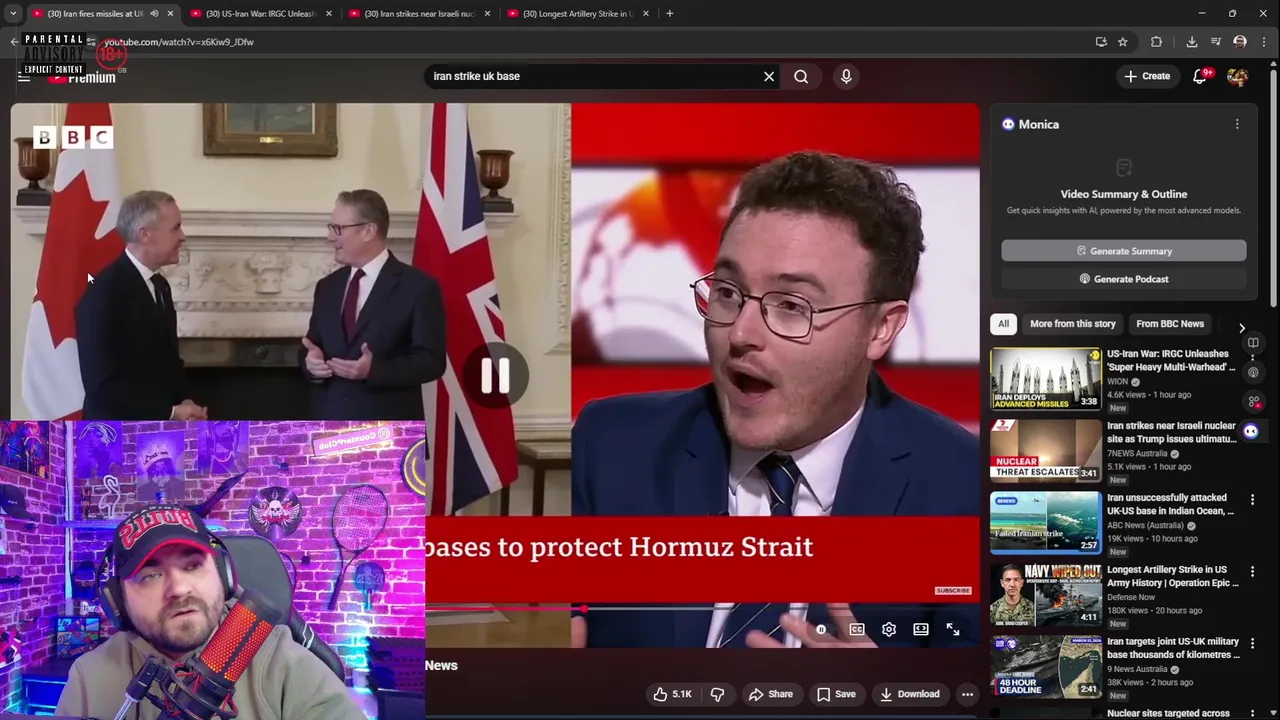Open options for the Longest Artillery Strike video
Image resolution: width=1280 pixels, height=720 pixels.
[1252, 571]
